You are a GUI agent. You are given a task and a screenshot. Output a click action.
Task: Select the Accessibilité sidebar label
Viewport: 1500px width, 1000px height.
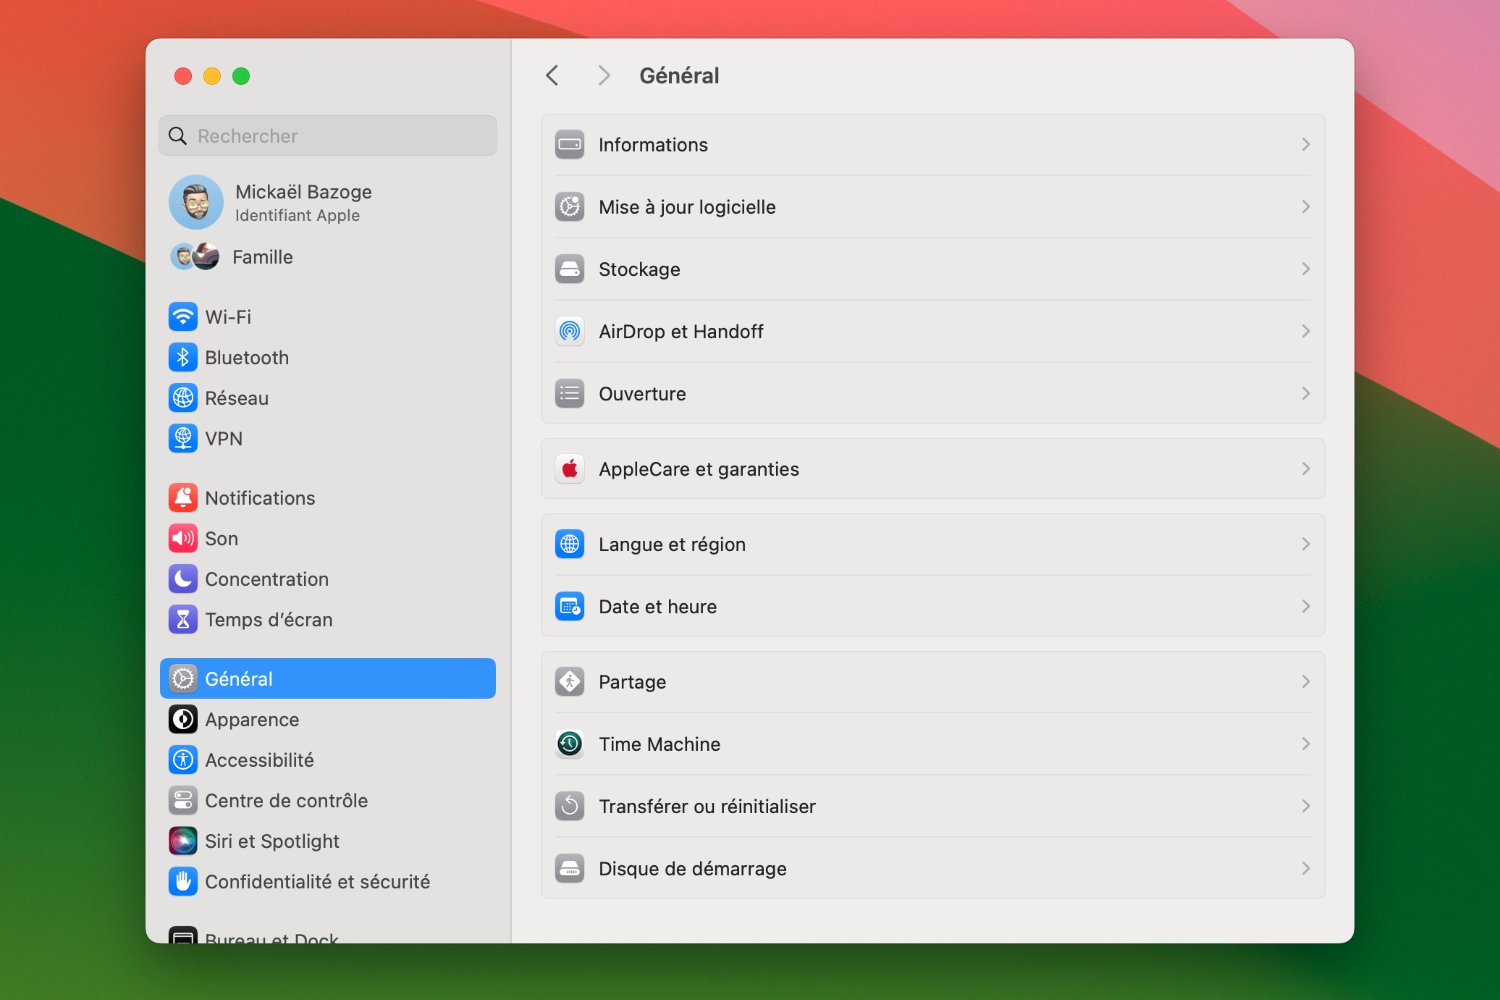click(259, 760)
